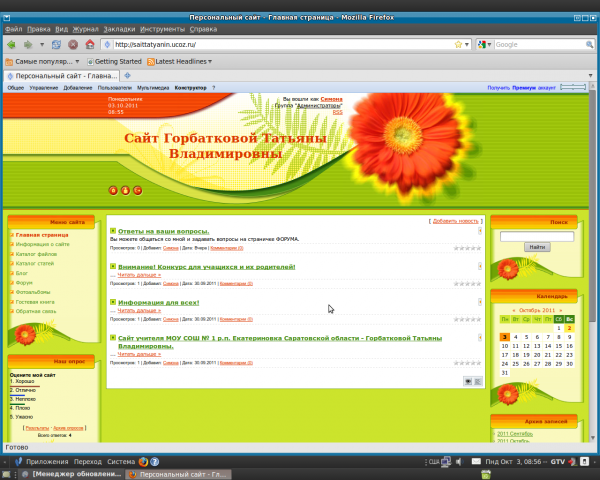
Task: Click the Forward navigation arrow
Action: 28,44
